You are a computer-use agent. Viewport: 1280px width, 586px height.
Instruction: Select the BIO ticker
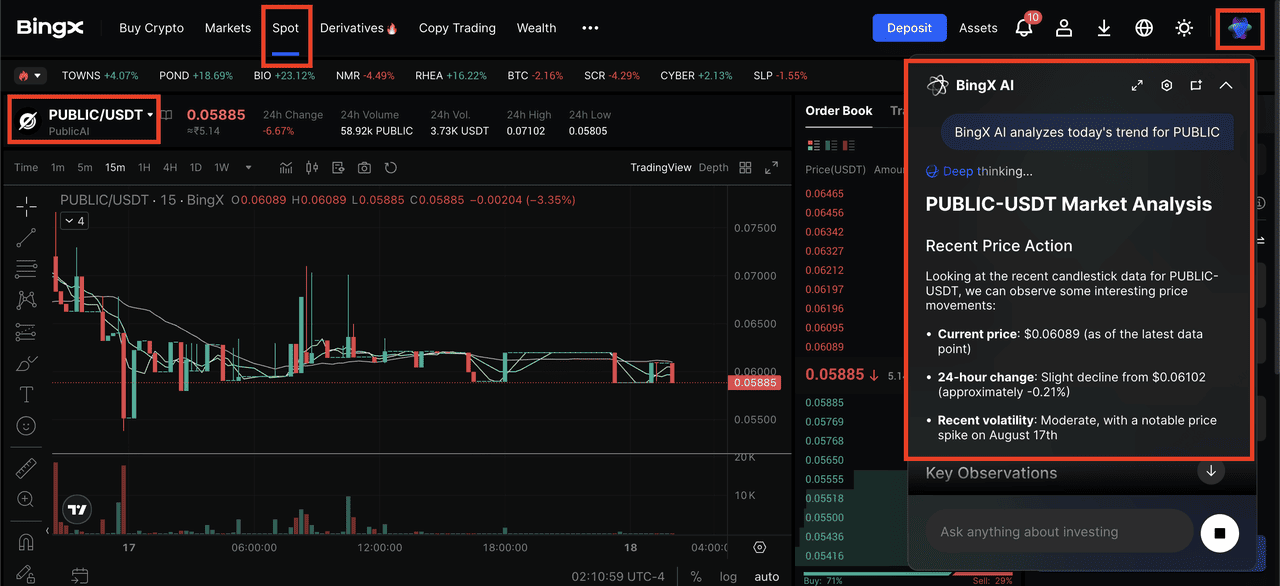point(284,76)
